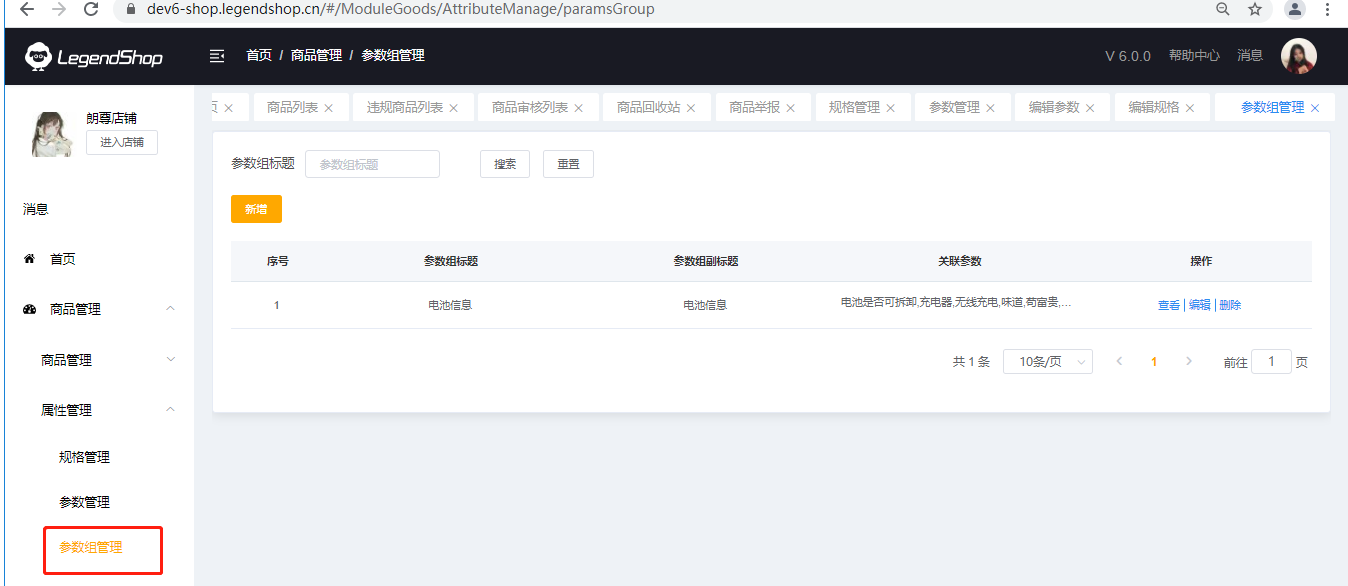Open 规格管理 in the sidebar
The image size is (1348, 586).
click(84, 457)
